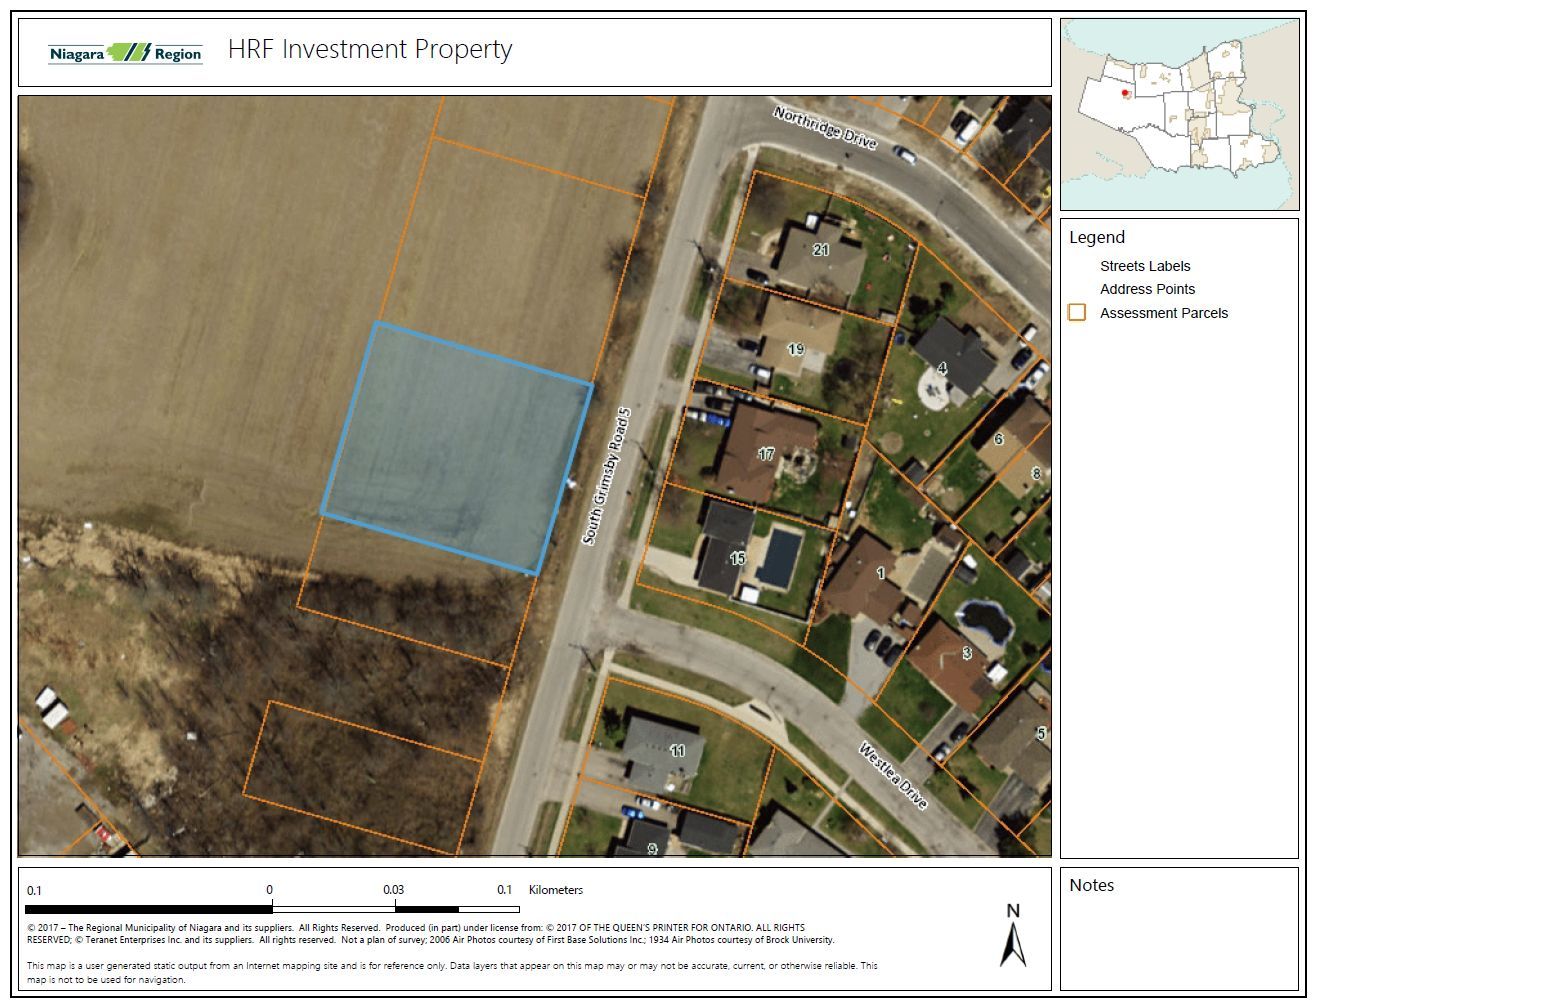Image resolution: width=1547 pixels, height=1008 pixels.
Task: Click the Address Points legend entry
Action: pos(1147,289)
